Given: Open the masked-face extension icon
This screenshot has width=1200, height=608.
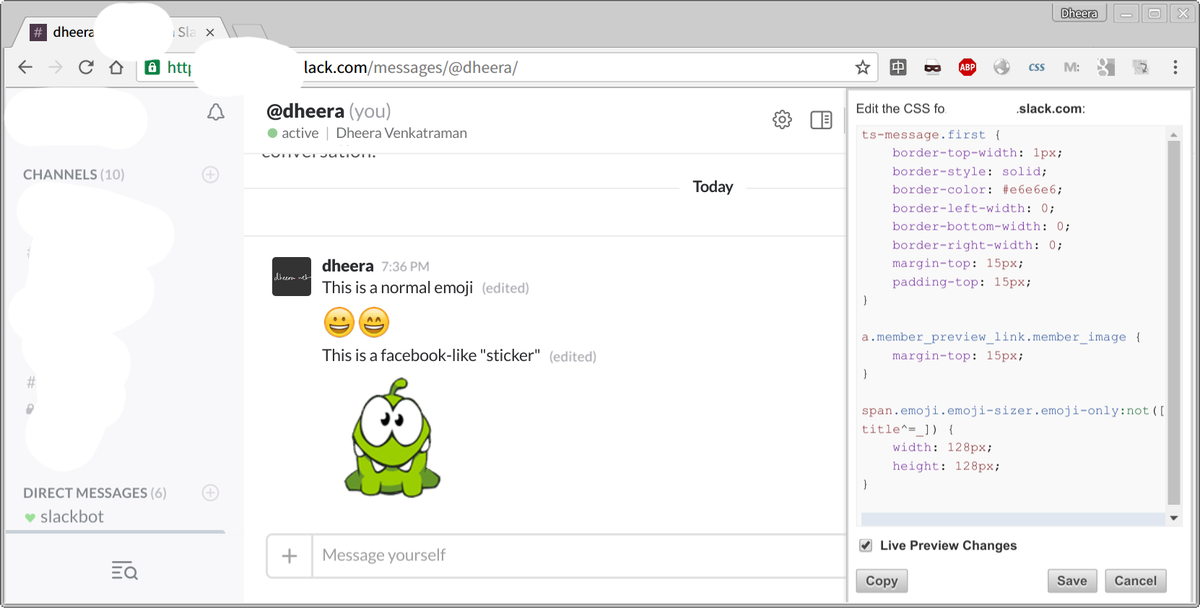Looking at the screenshot, I should [933, 68].
